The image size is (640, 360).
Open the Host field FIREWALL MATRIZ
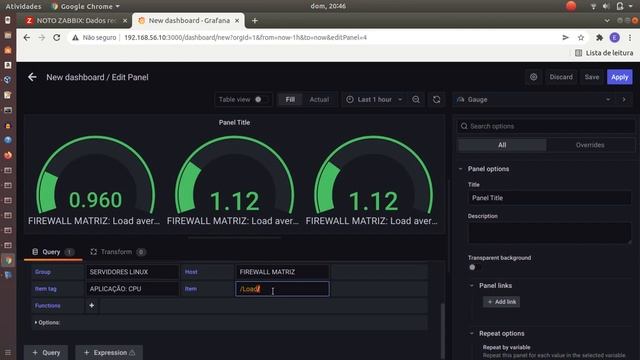pos(282,272)
